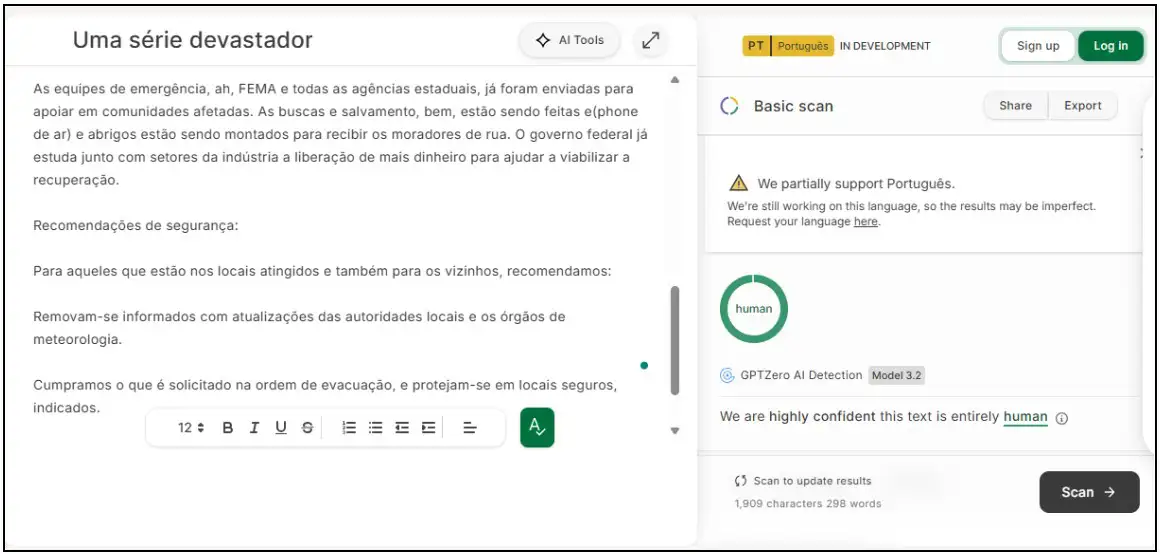Open the info icon next to human

tap(1062, 418)
